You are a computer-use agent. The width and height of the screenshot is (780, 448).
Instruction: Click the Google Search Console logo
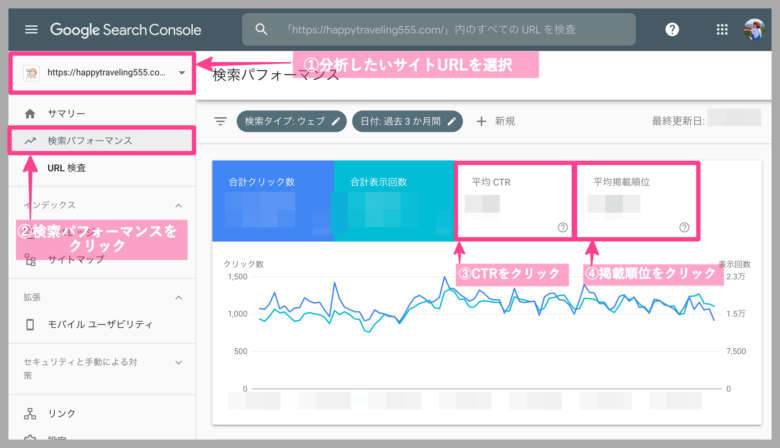coord(126,30)
